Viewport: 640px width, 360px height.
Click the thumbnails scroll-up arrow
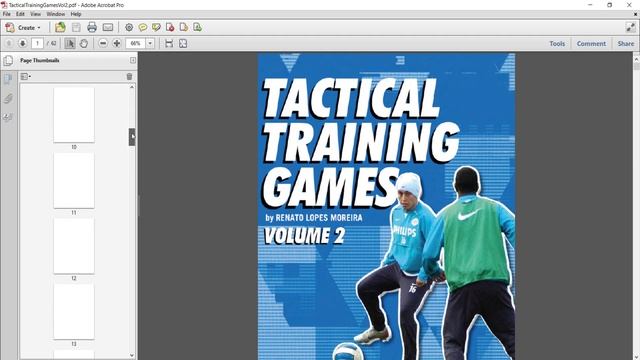pos(132,87)
